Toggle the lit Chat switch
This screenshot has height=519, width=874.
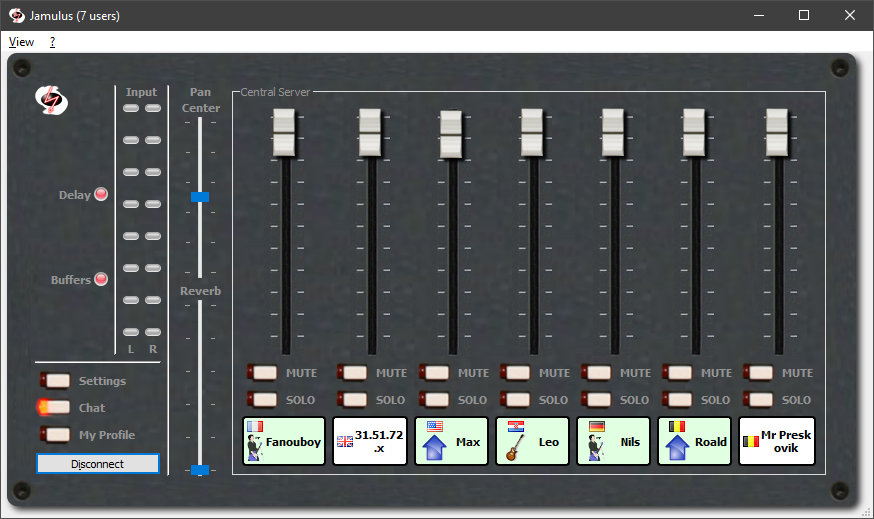click(x=54, y=408)
